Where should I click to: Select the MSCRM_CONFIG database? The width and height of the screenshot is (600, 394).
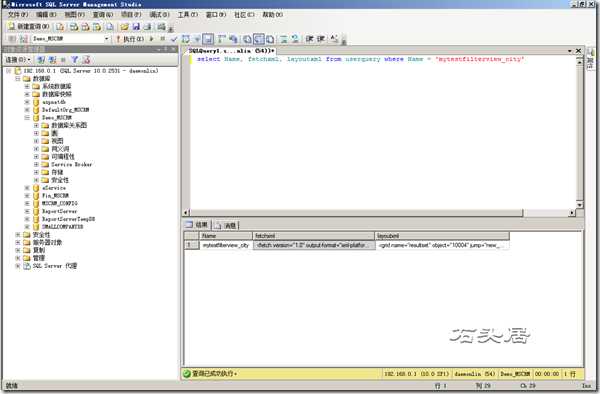click(59, 204)
